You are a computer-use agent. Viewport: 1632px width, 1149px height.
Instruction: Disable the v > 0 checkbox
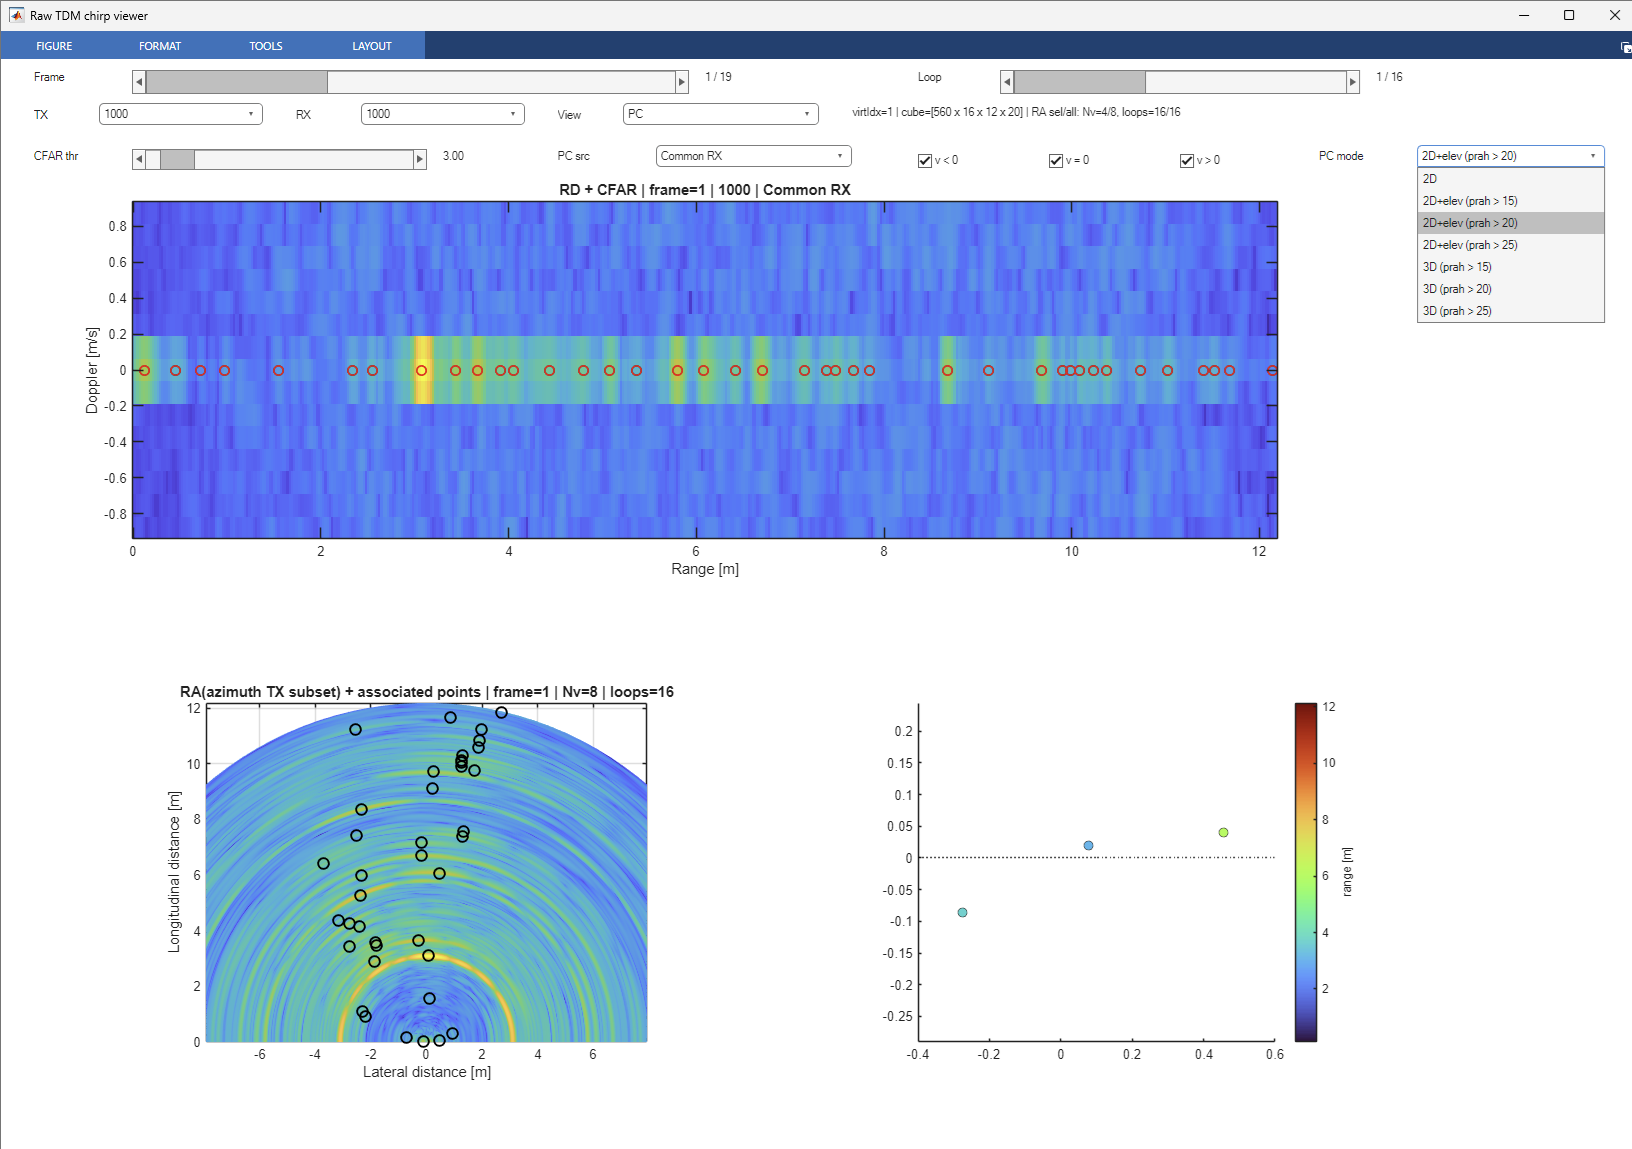pyautogui.click(x=1187, y=161)
